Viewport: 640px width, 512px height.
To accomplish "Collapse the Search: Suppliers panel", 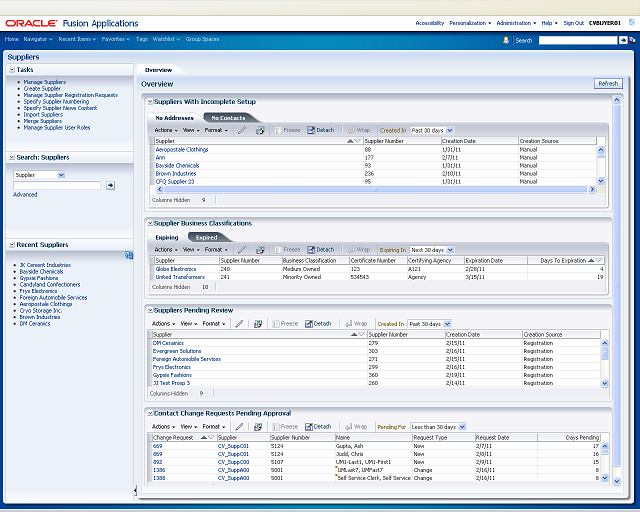I will pyautogui.click(x=12, y=157).
